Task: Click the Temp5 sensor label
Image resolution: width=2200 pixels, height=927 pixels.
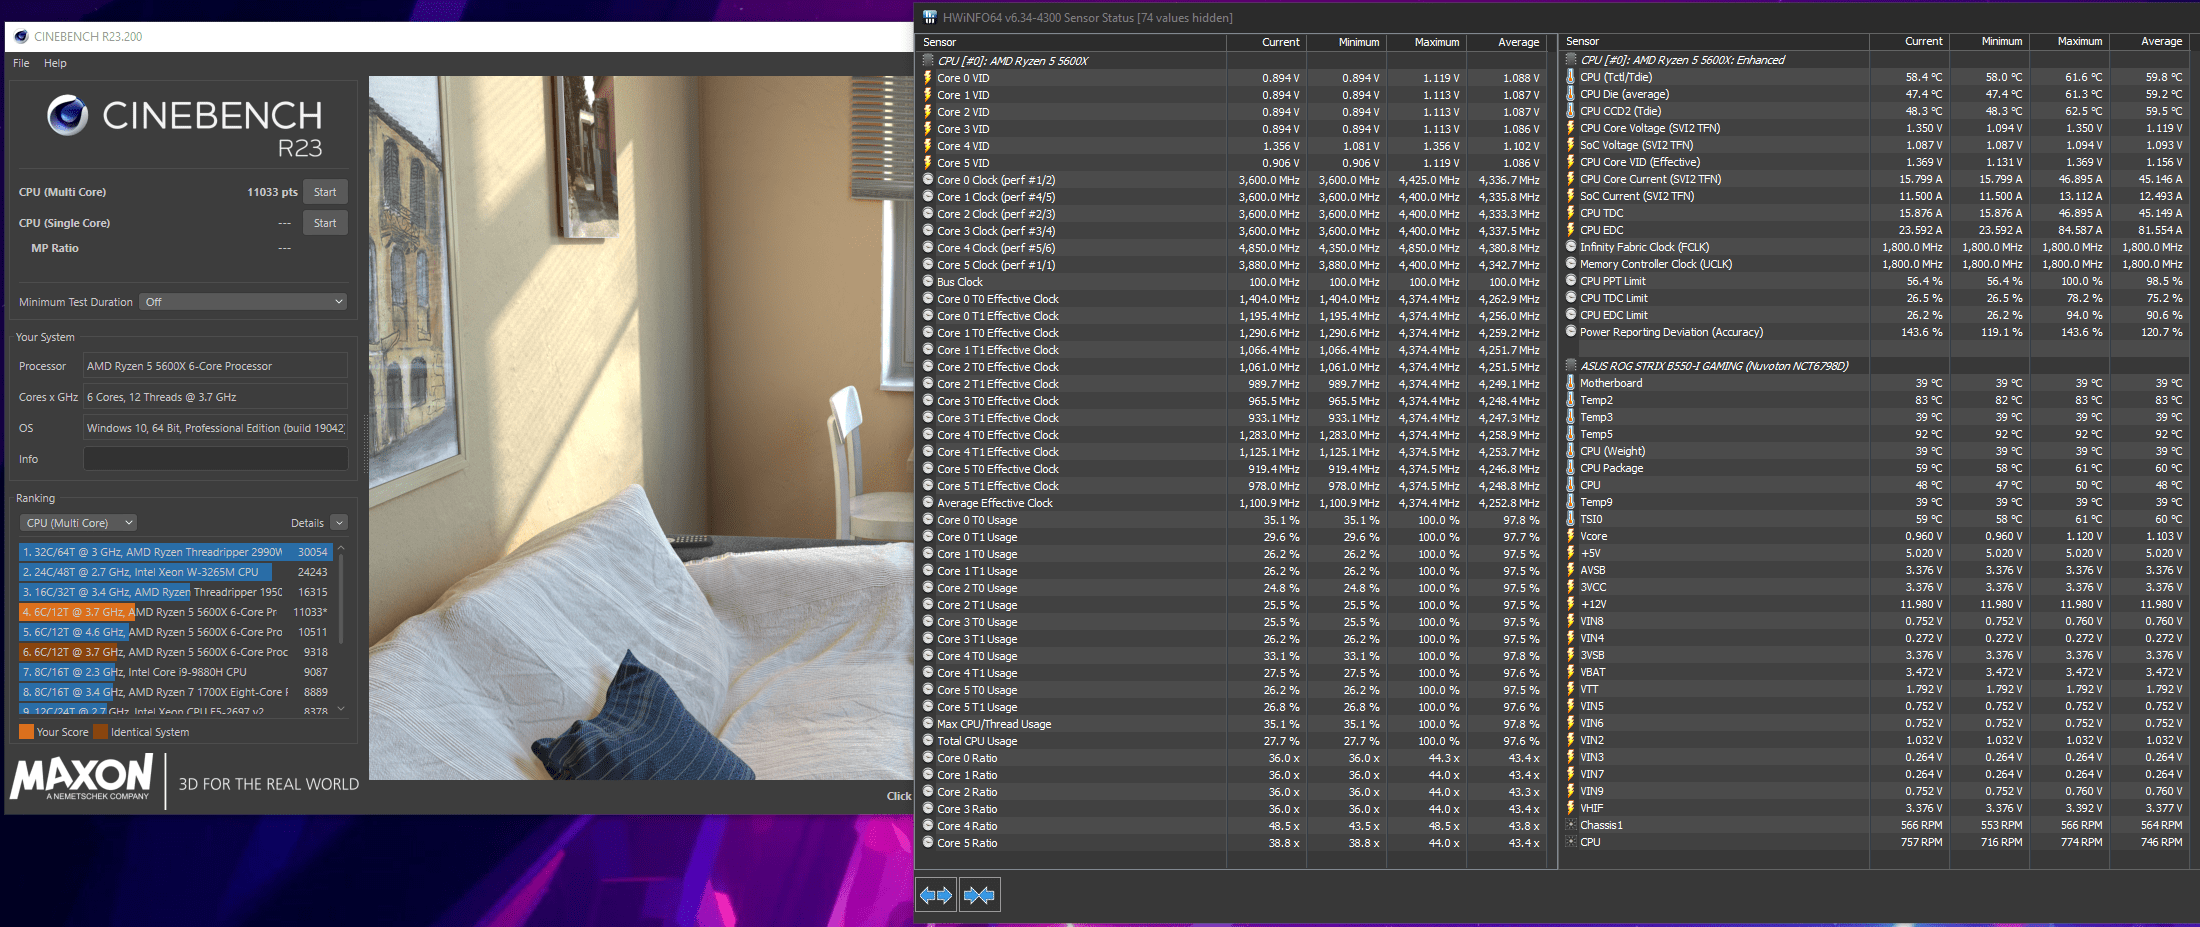Action: [x=1596, y=434]
